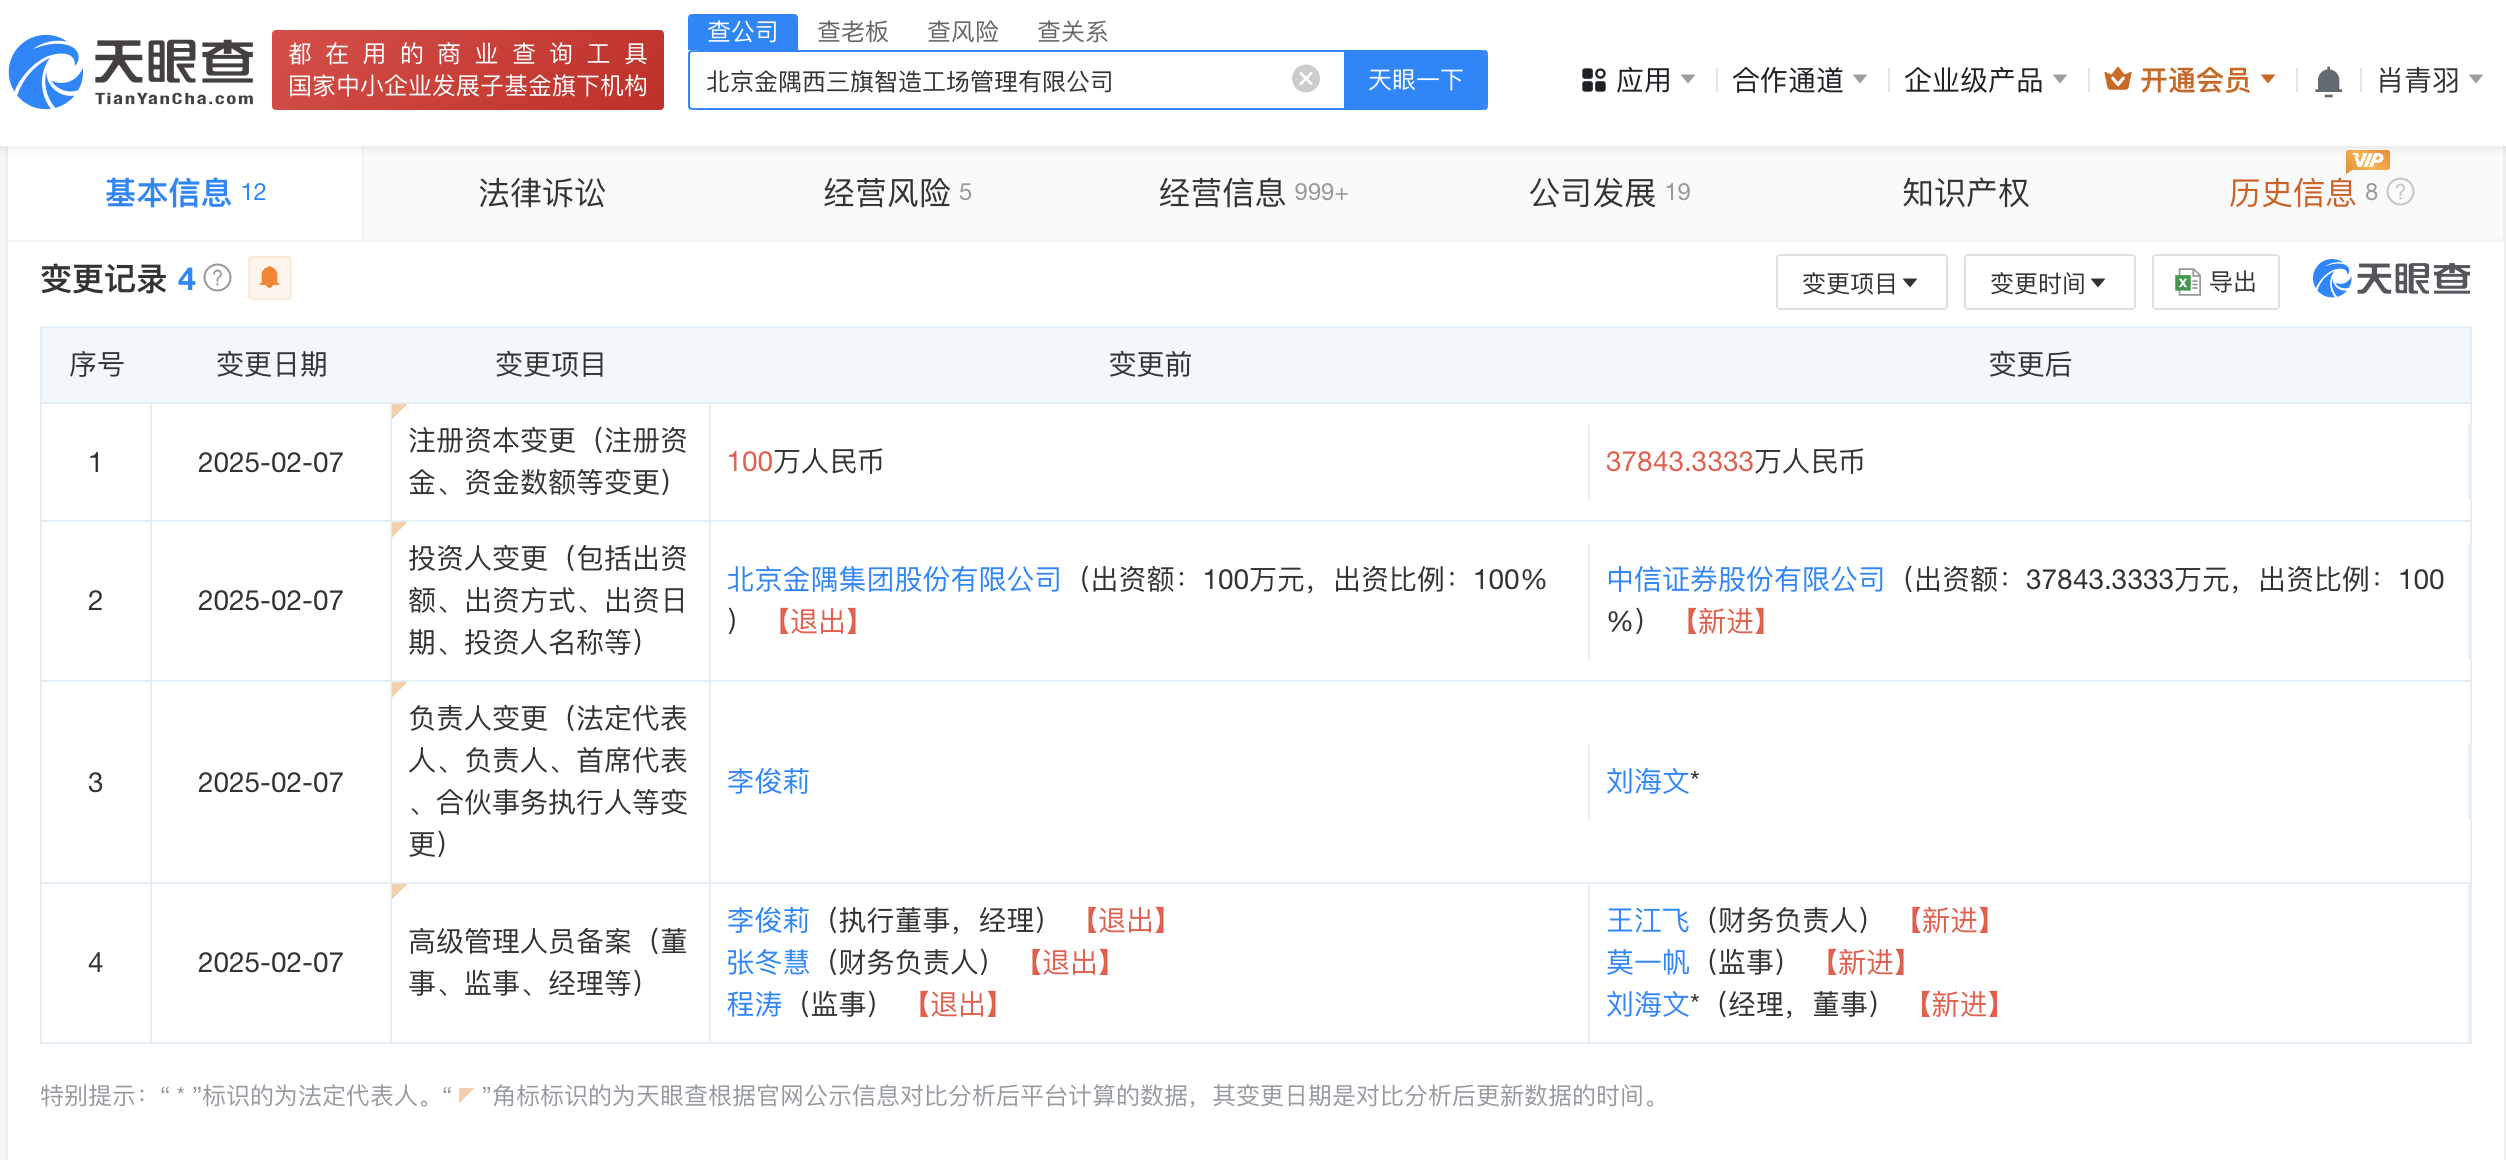Expand the 企业级产品 menu
This screenshot has width=2506, height=1160.
click(1985, 80)
